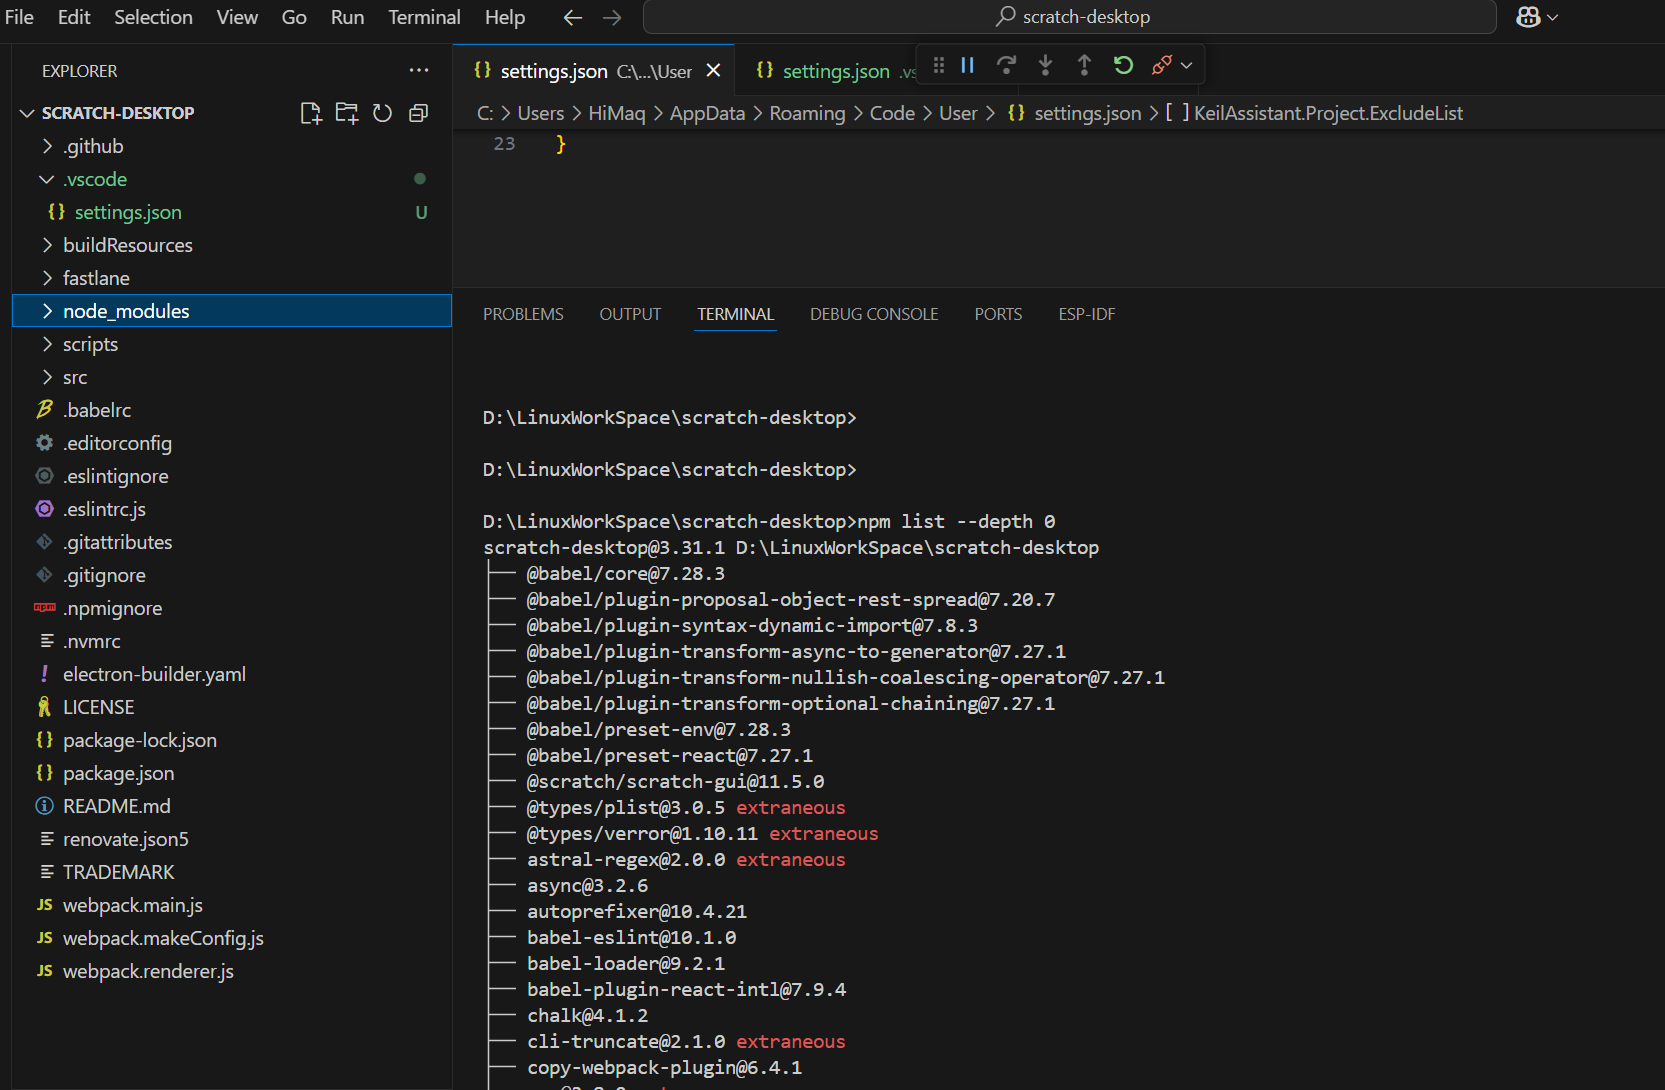This screenshot has height=1090, width=1665.
Task: Click the KeilAssistant.Project.ExcludeList breadcrumb
Action: (1328, 113)
